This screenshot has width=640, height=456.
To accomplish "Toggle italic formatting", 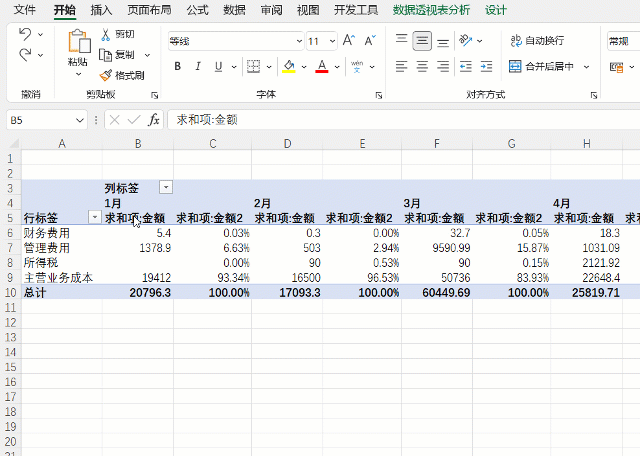I will pyautogui.click(x=198, y=67).
